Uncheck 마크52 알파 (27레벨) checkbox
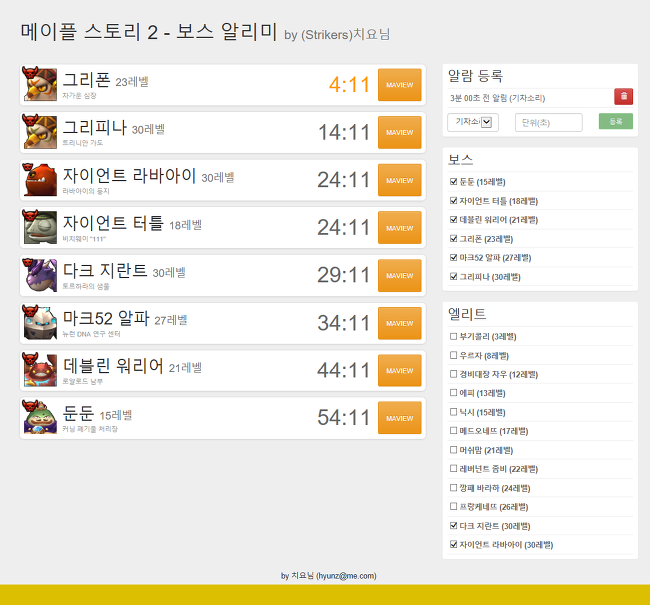 (453, 258)
